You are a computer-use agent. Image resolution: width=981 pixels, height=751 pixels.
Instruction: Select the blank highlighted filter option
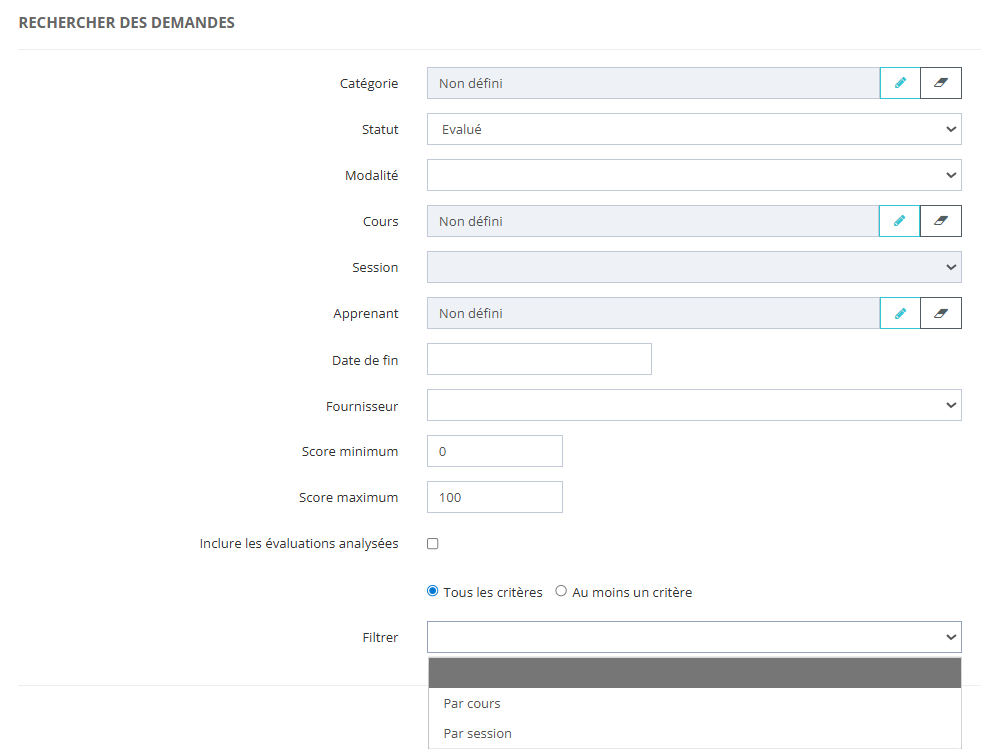[x=693, y=673]
